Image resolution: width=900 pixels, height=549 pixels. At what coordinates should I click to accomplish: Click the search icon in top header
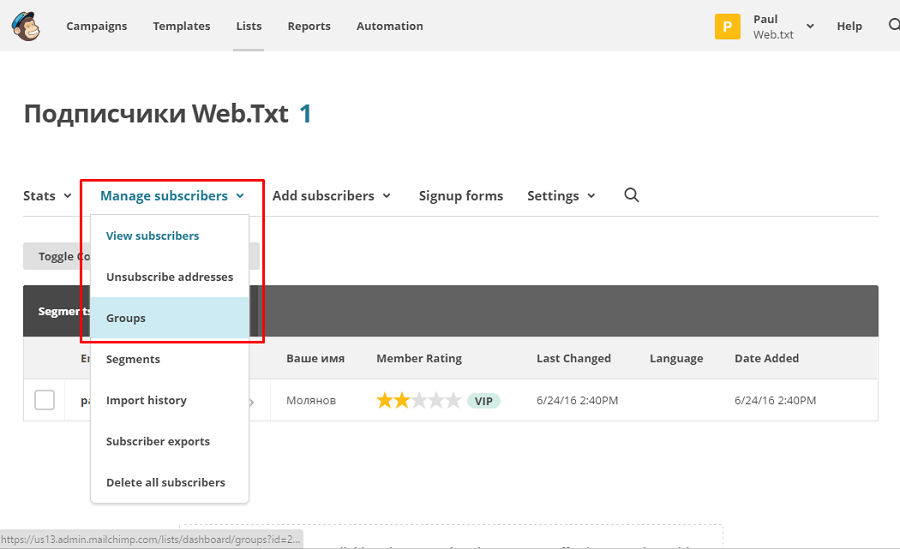[894, 25]
